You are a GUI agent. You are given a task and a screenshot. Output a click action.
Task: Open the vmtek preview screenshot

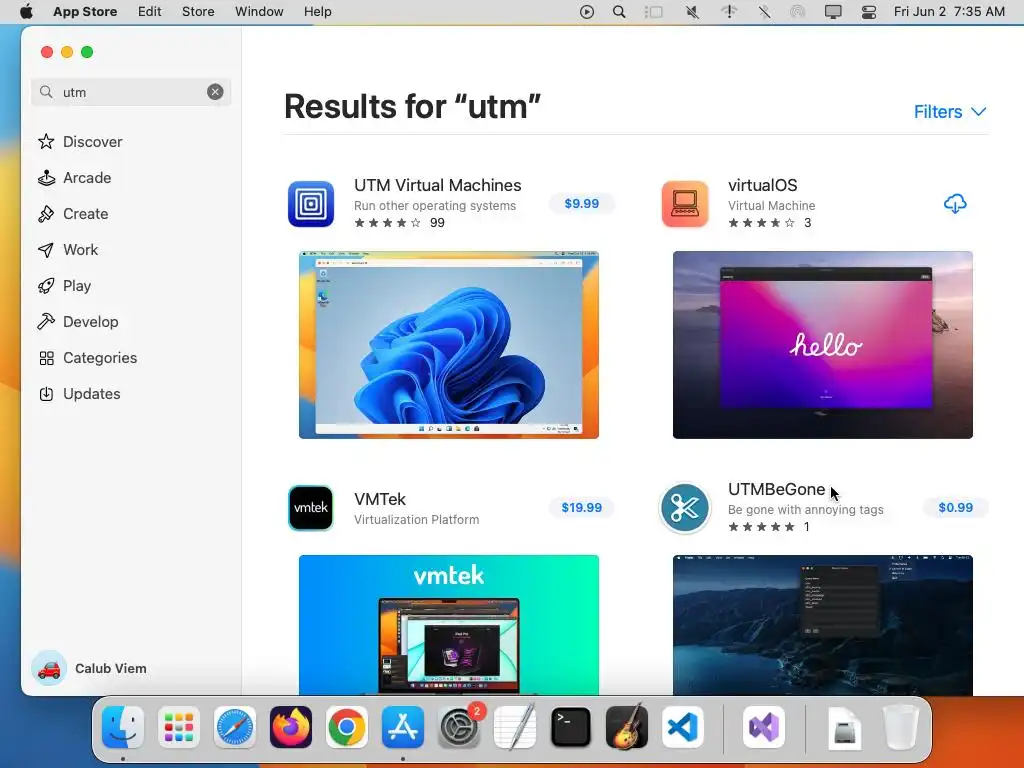click(x=449, y=625)
